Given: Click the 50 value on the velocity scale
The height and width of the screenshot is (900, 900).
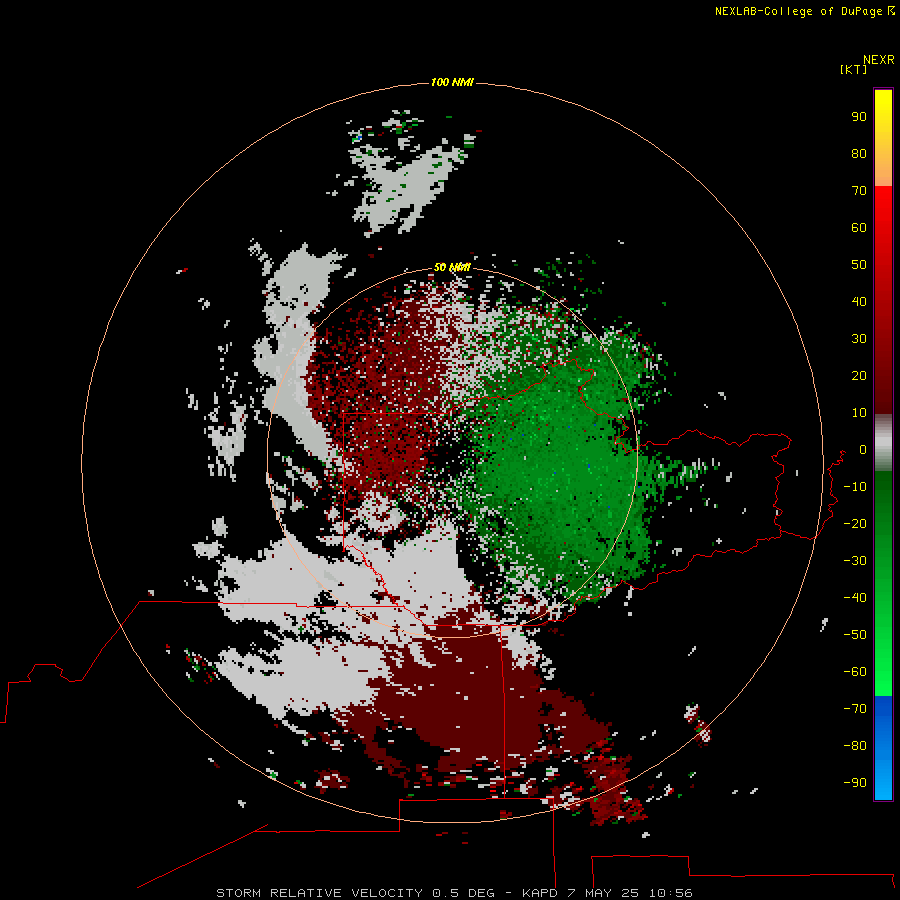Looking at the screenshot, I should (x=859, y=265).
